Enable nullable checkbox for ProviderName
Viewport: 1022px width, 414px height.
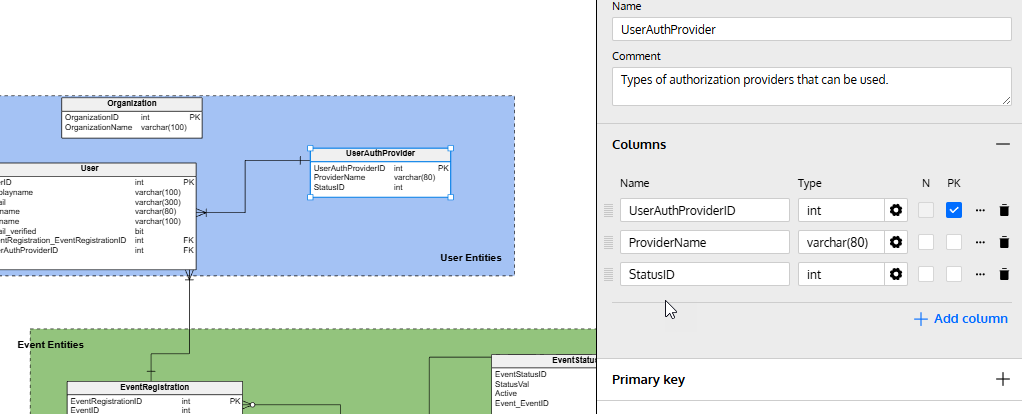coord(926,242)
